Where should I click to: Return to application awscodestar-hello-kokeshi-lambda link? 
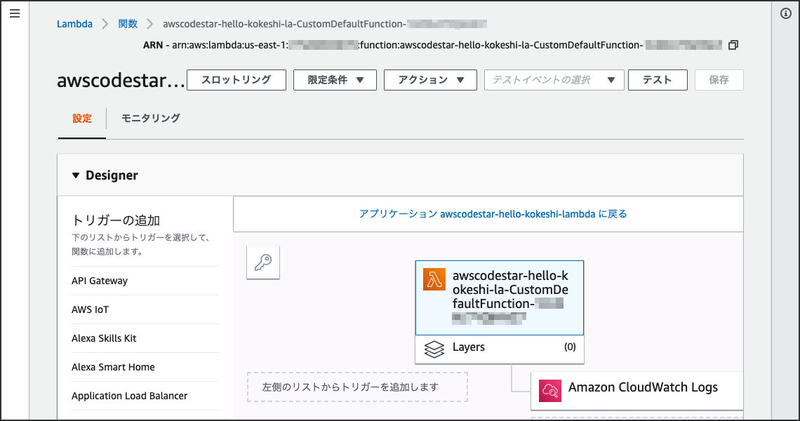click(x=493, y=214)
